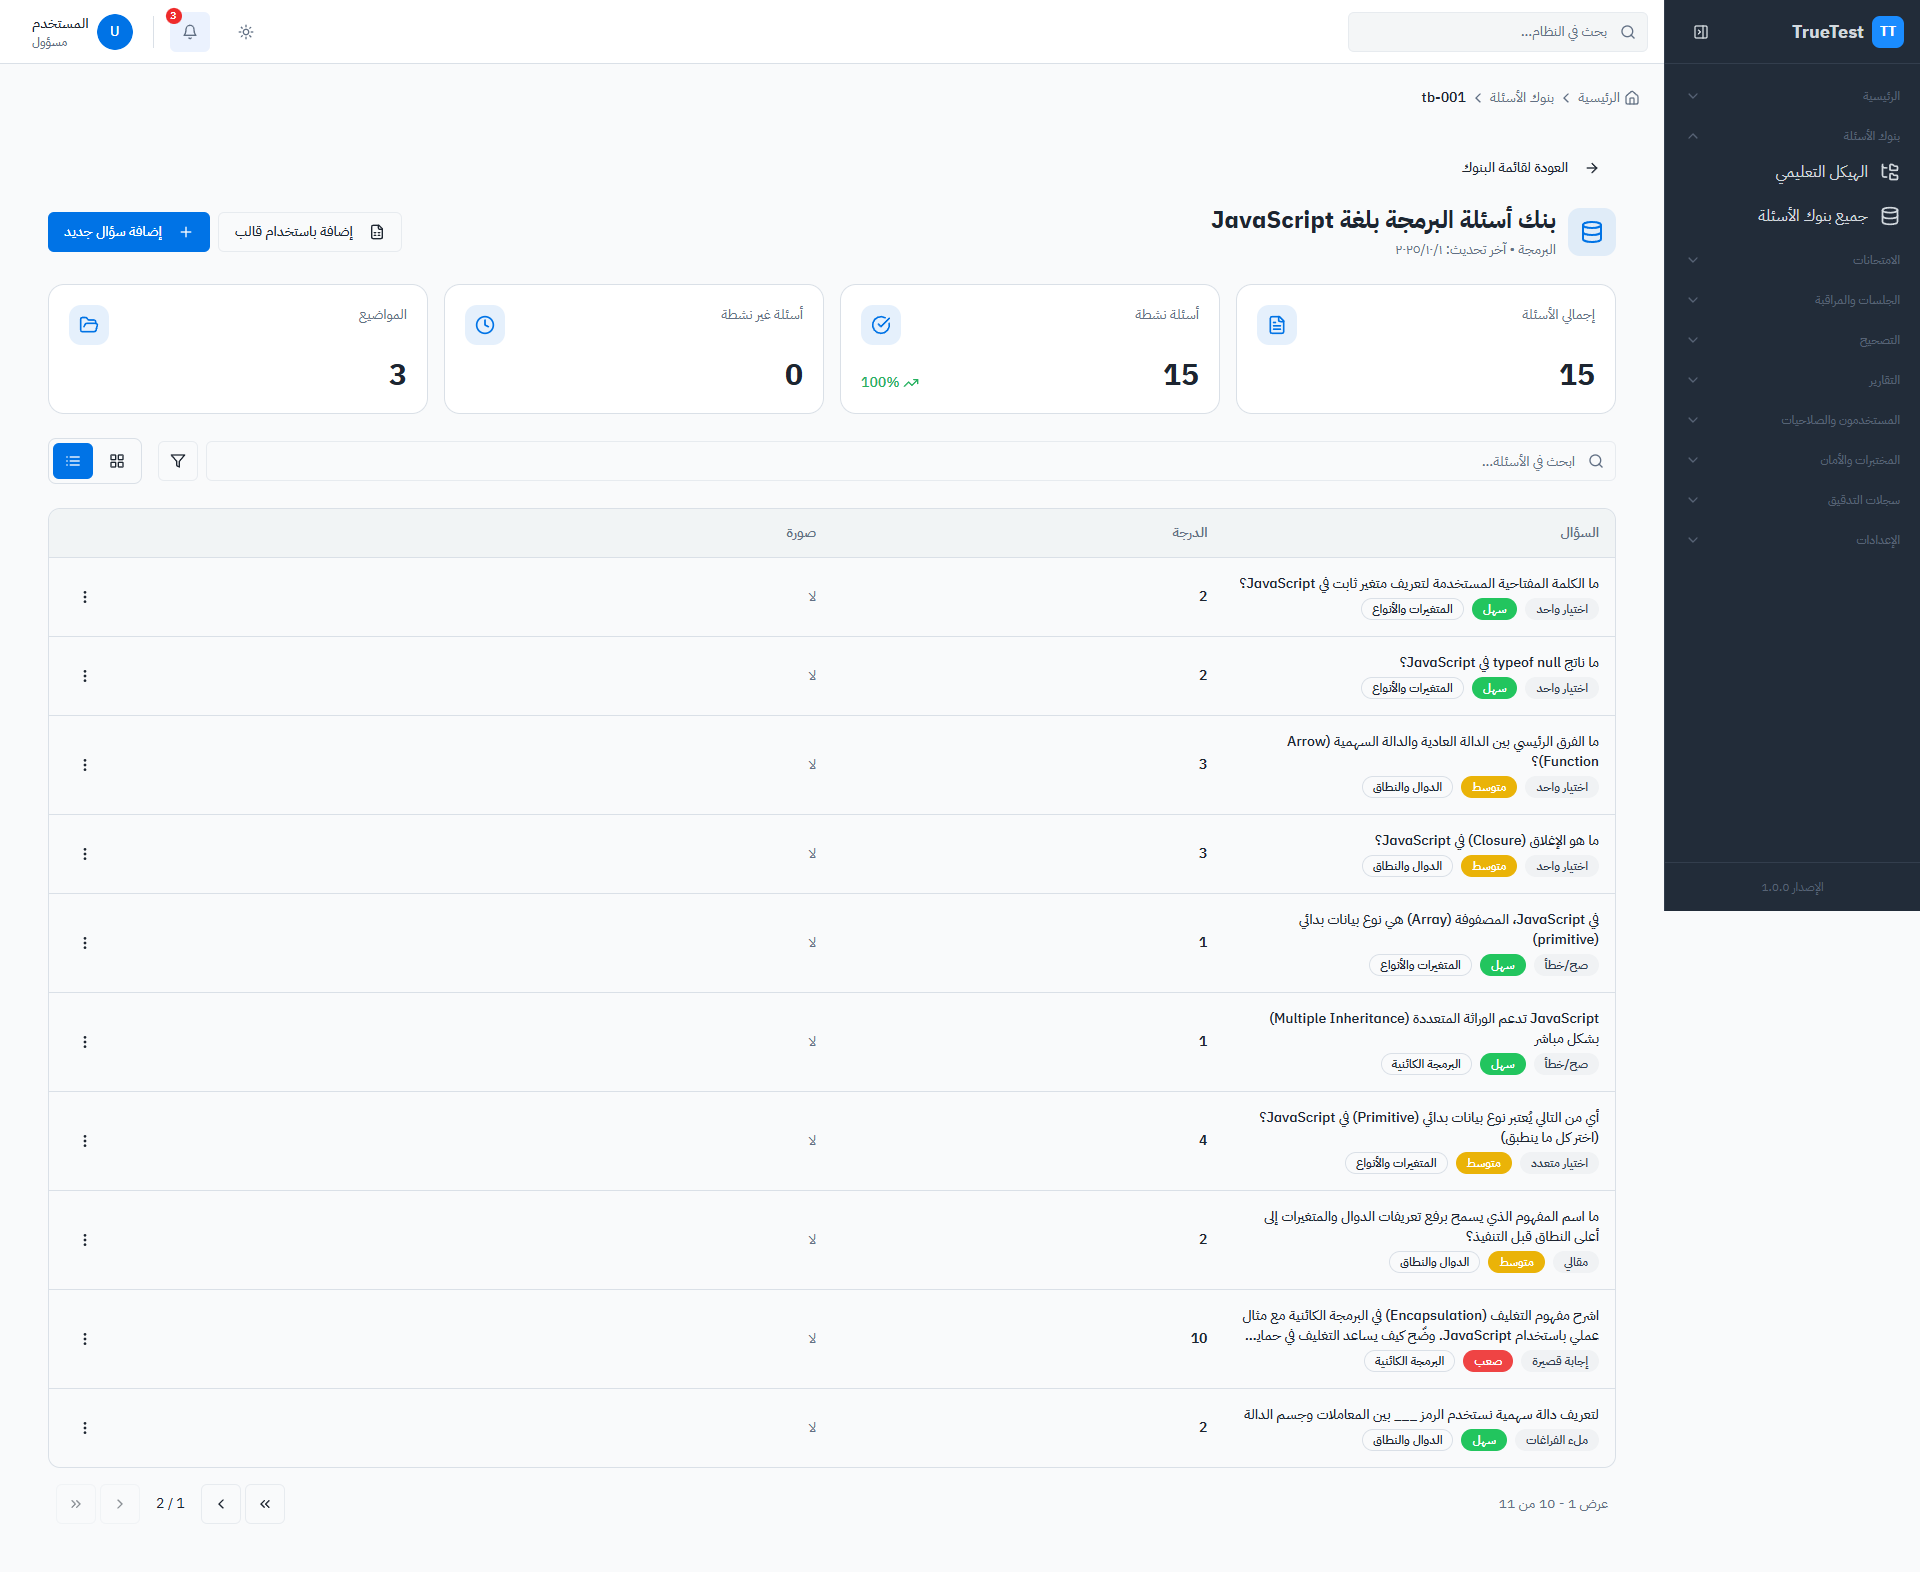
Task: Switch to grid view layout
Action: coord(117,461)
